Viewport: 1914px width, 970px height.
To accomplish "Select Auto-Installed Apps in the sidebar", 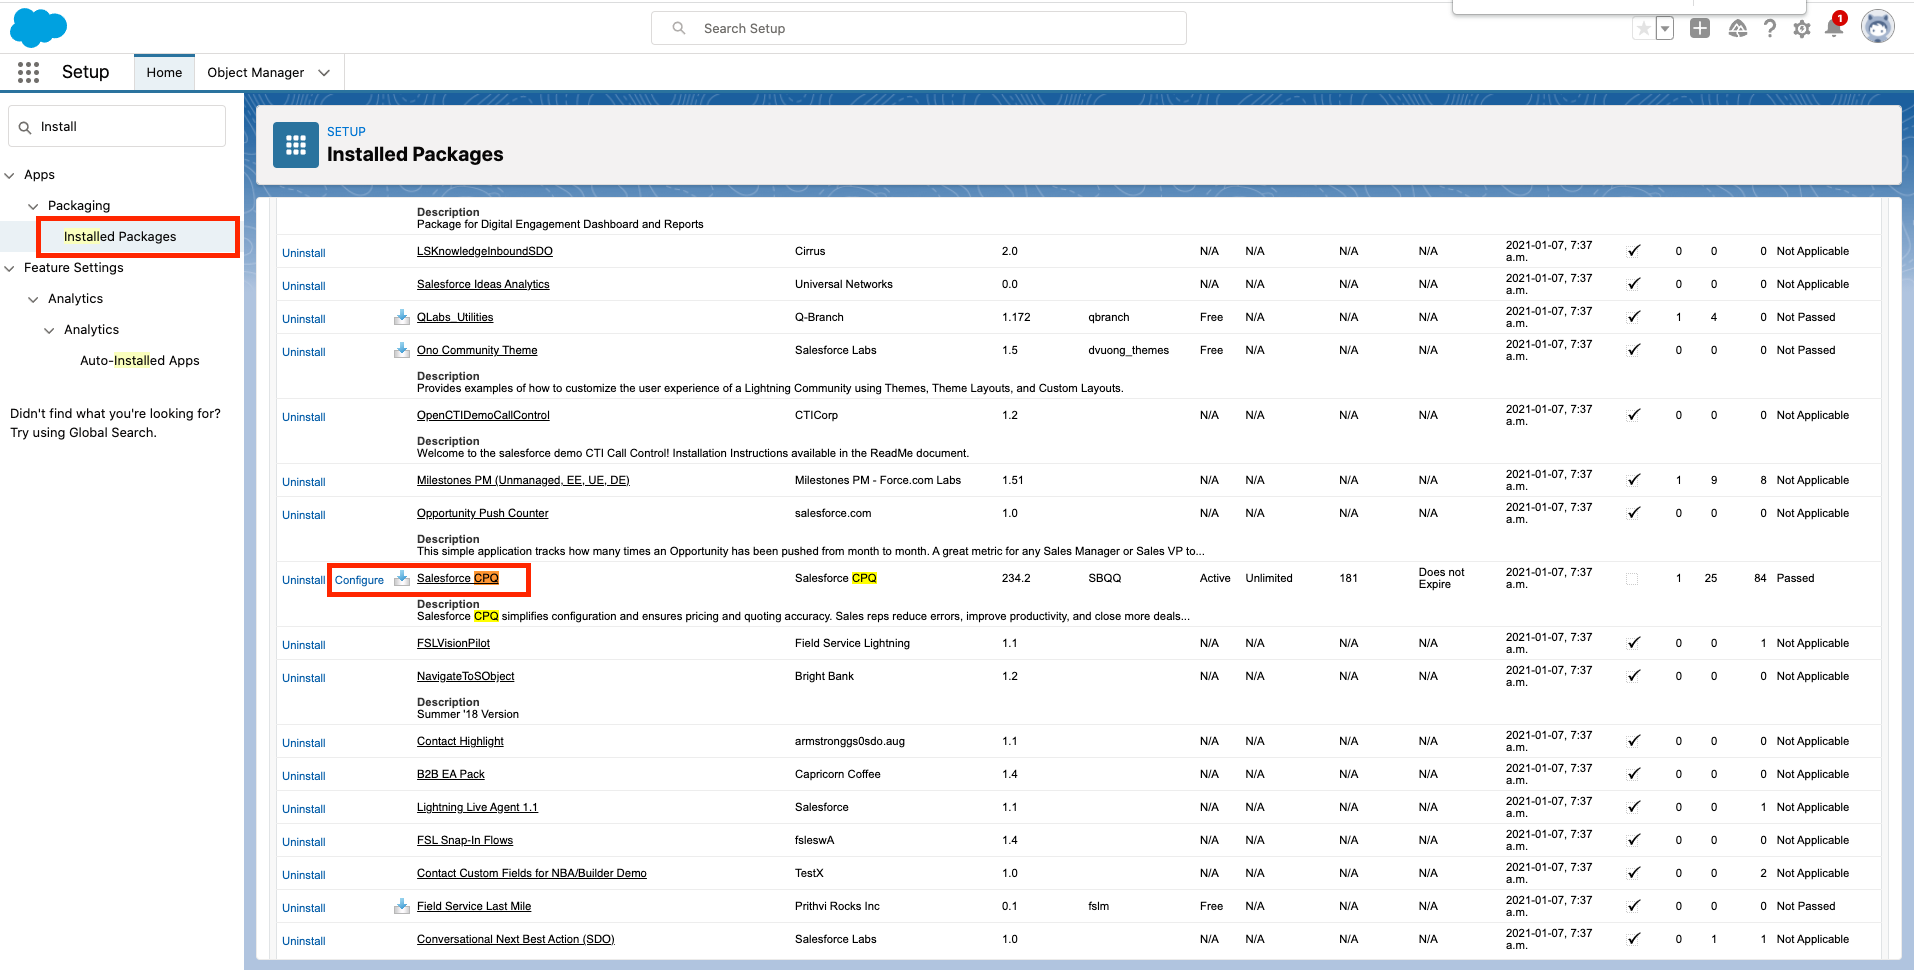I will (x=140, y=360).
